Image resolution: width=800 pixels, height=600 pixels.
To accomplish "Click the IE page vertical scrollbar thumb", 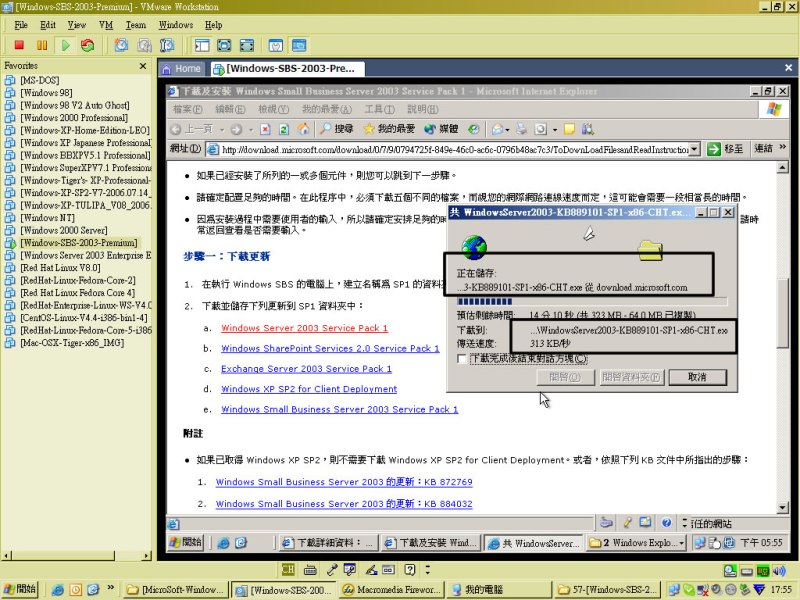I will click(x=783, y=312).
